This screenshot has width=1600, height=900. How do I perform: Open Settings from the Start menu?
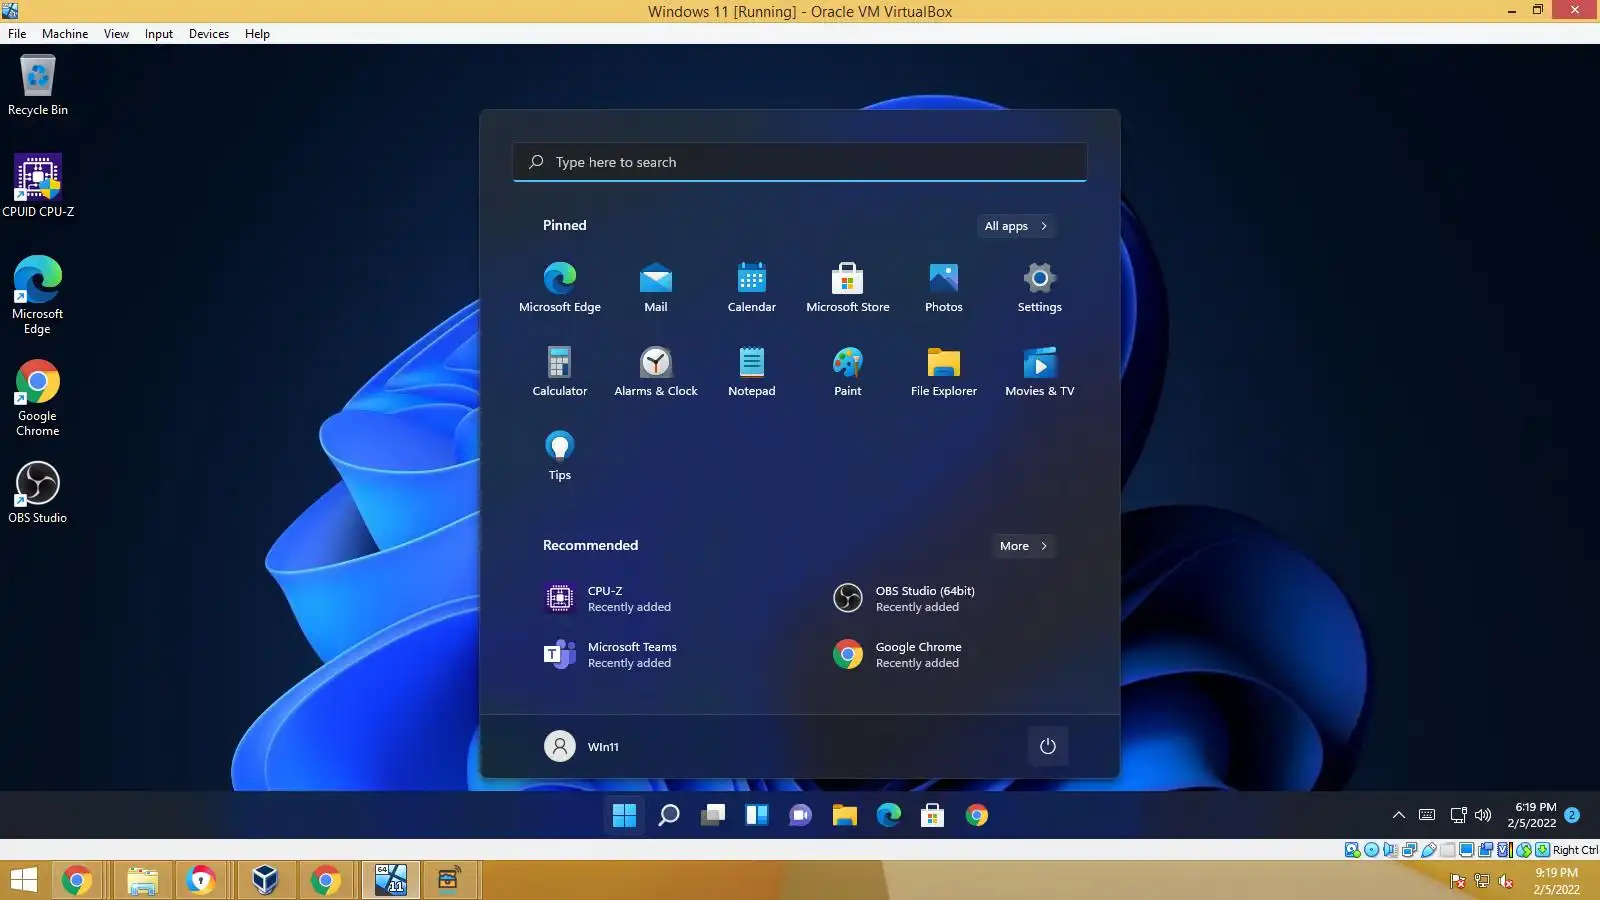click(1040, 287)
